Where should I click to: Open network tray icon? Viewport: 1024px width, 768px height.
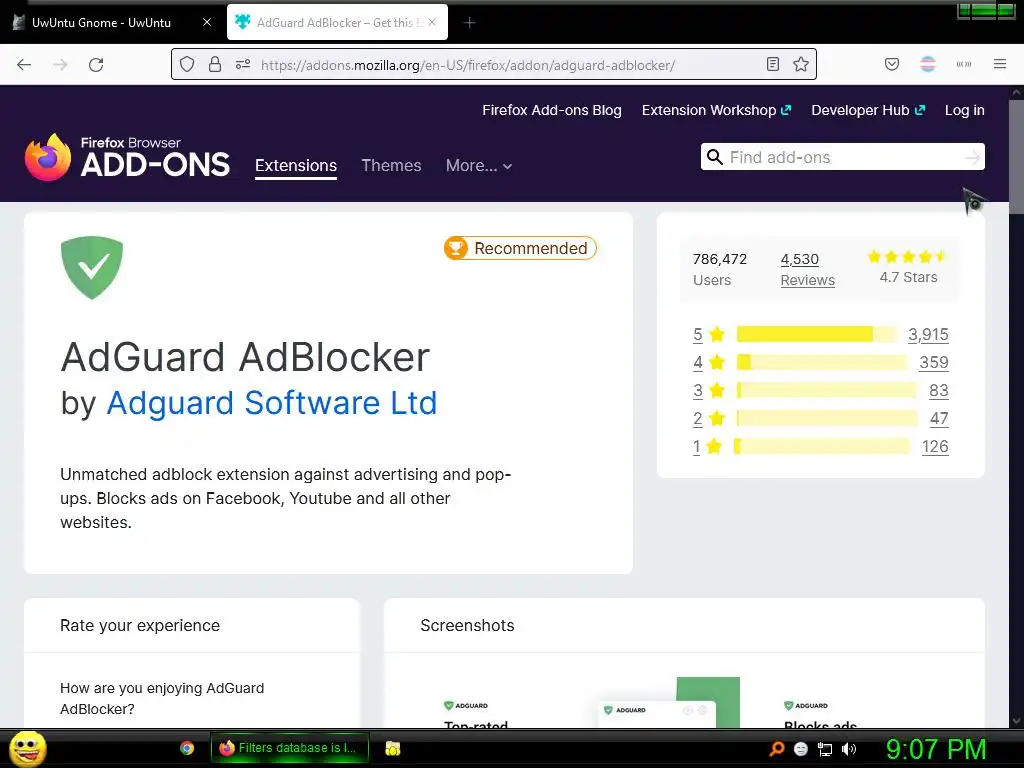825,750
